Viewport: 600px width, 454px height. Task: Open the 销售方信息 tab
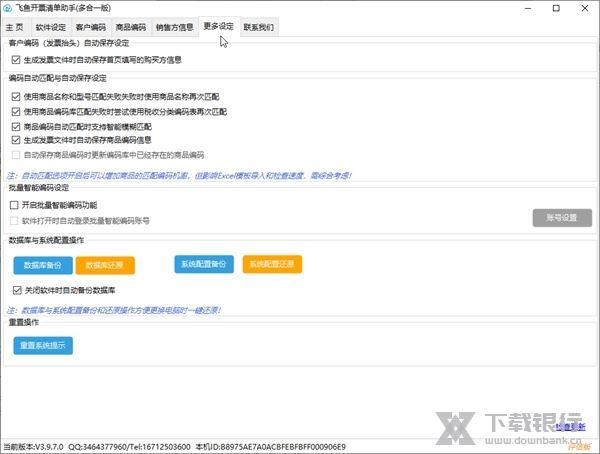click(174, 27)
